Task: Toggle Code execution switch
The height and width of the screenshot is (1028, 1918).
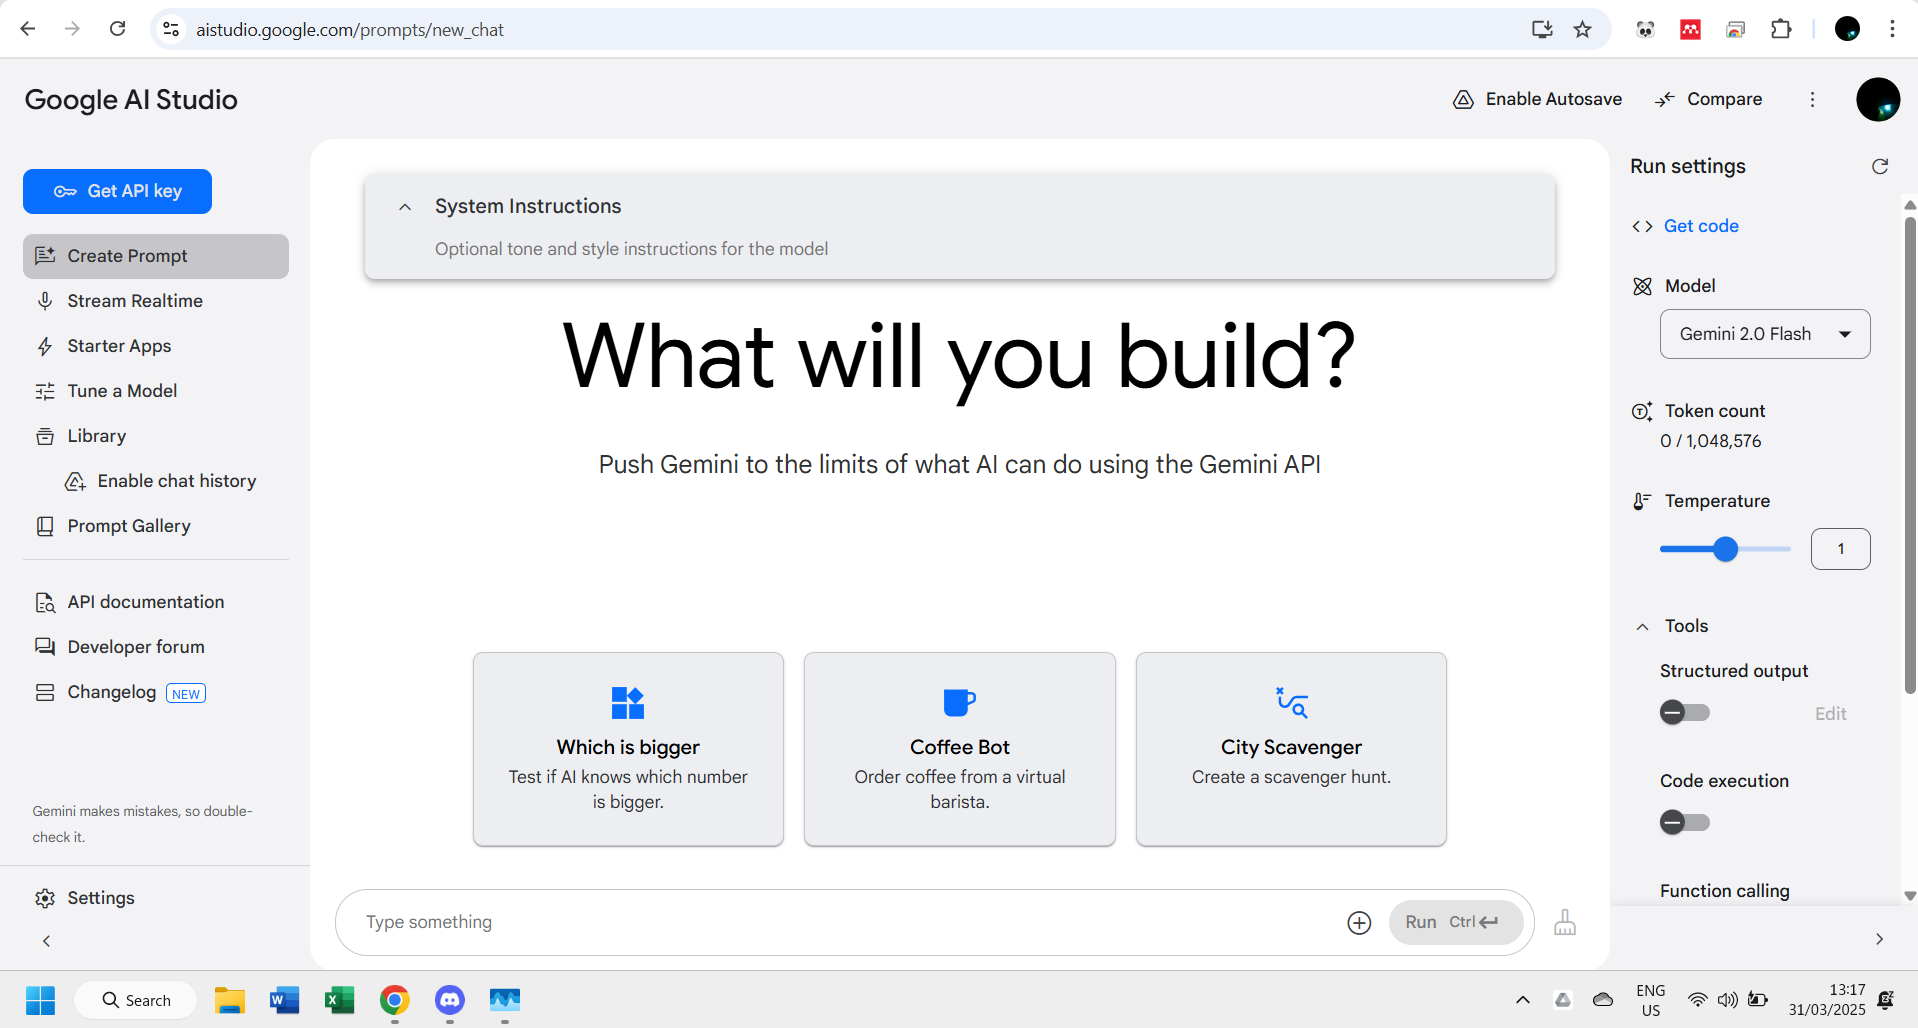Action: [1685, 822]
